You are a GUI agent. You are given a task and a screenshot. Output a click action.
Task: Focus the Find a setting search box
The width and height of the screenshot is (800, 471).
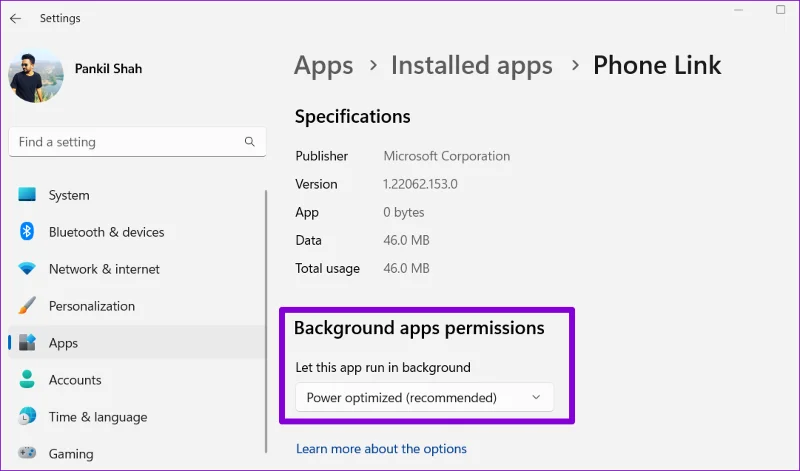[137, 142]
